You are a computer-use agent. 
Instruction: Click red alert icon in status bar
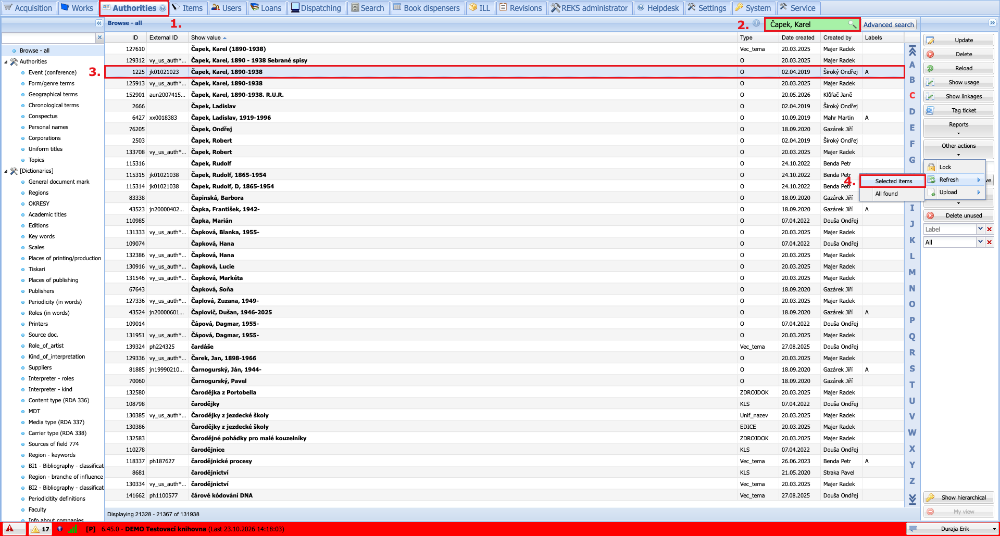(11, 529)
